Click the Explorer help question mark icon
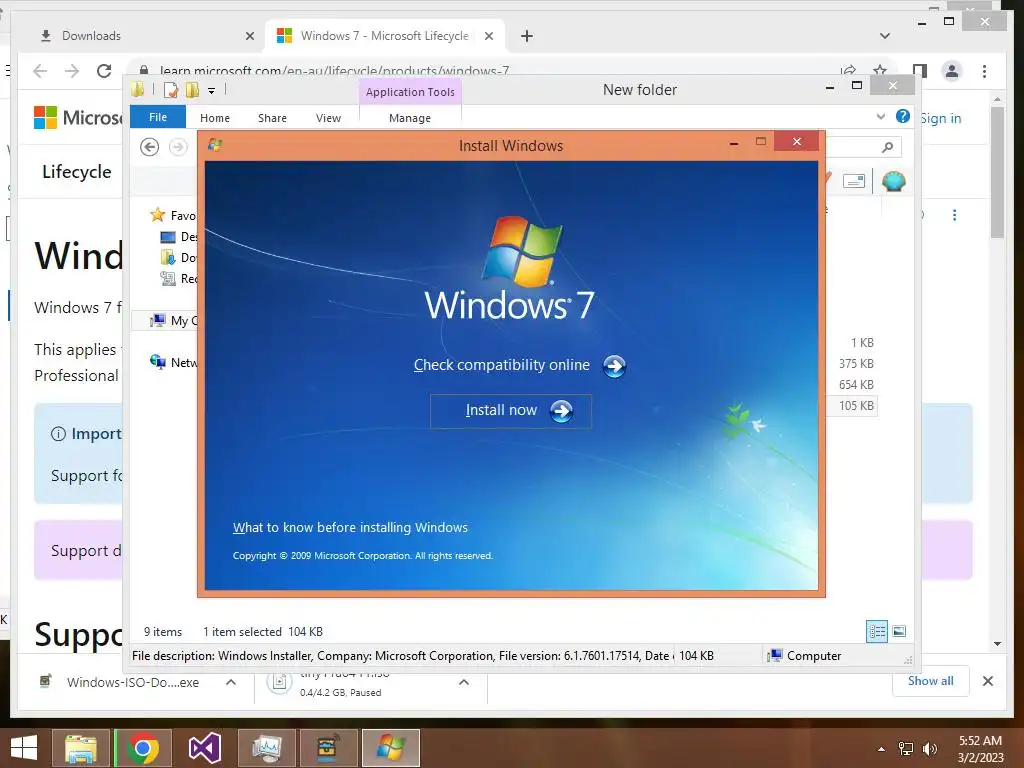Screen dimensions: 1024x768 click(x=903, y=116)
